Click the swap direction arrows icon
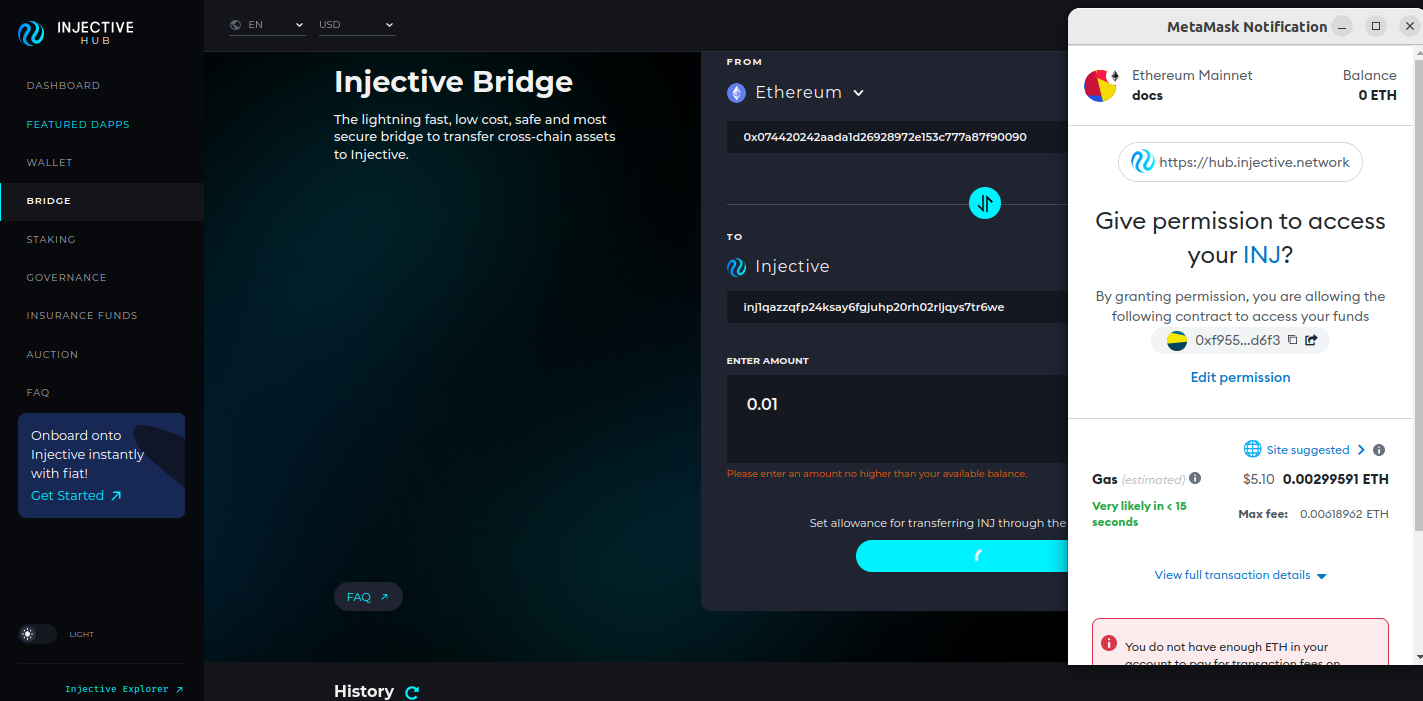 [985, 204]
